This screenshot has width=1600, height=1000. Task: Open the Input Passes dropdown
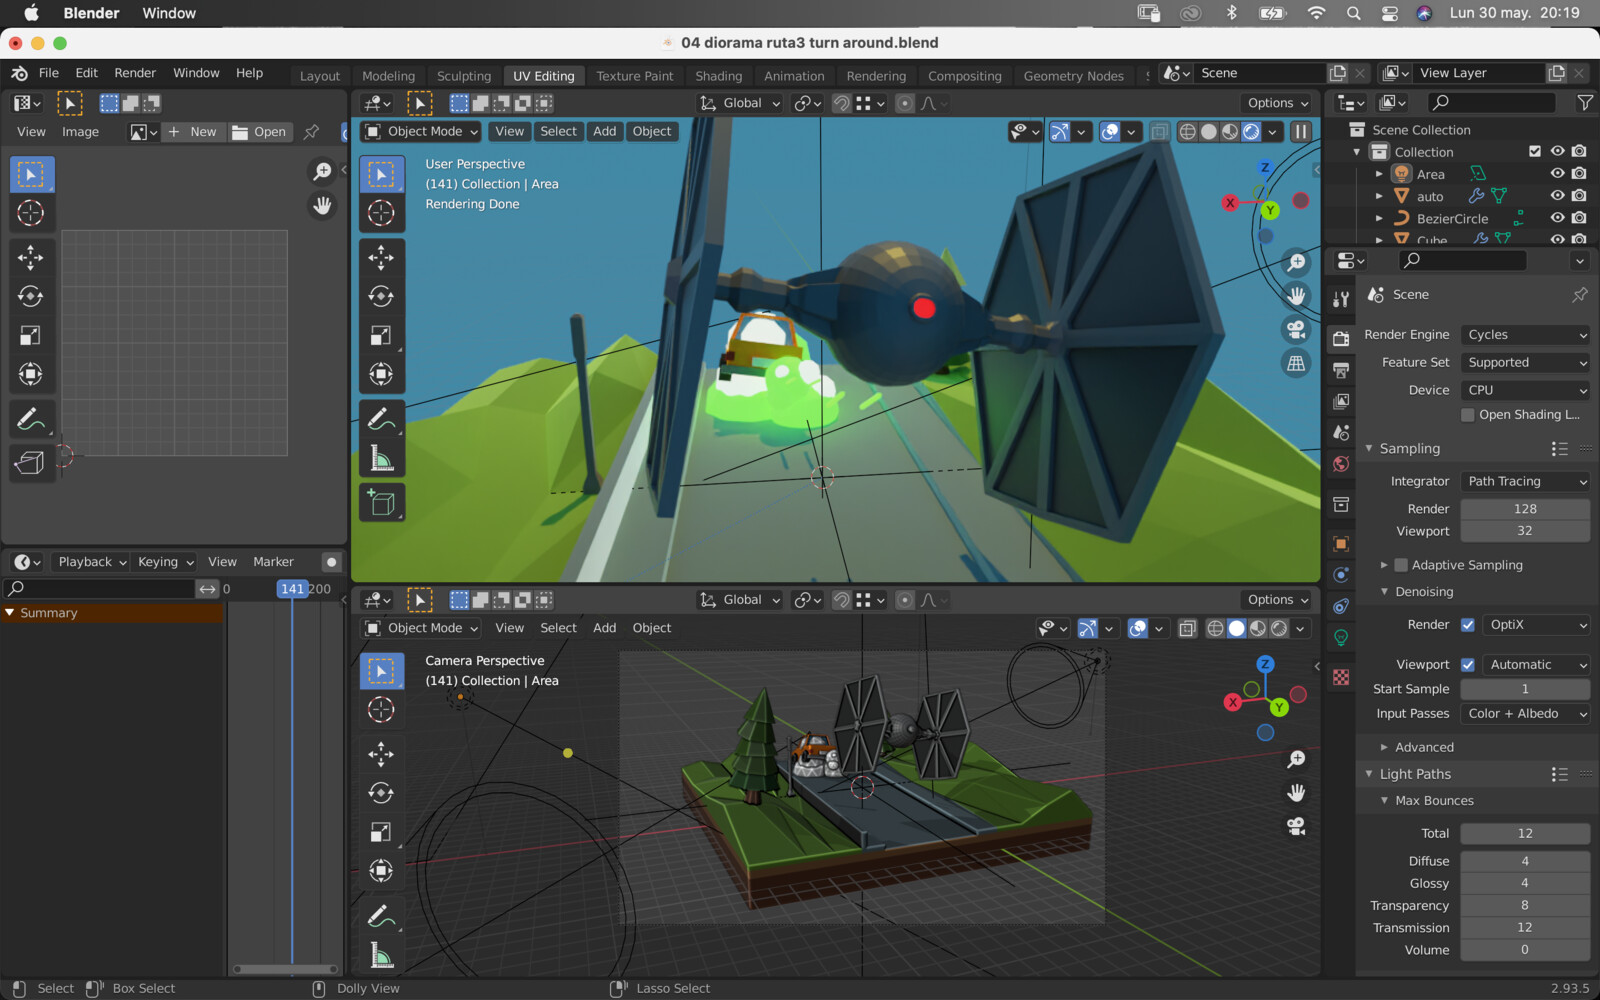click(1525, 714)
